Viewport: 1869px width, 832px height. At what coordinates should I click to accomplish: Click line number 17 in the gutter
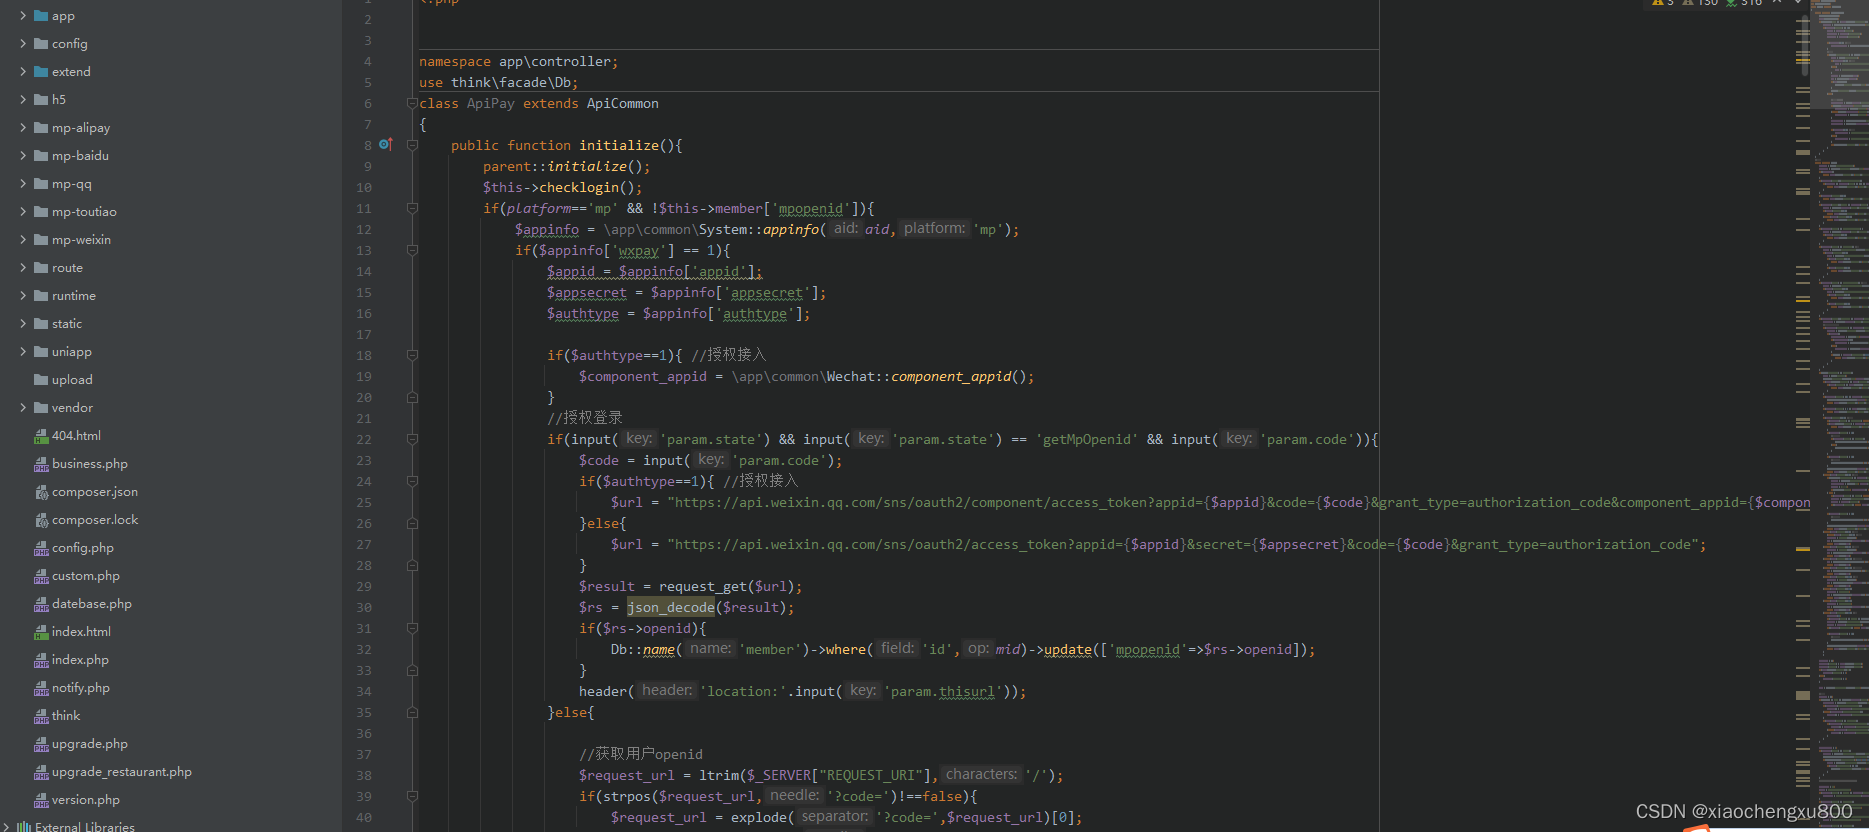pyautogui.click(x=364, y=334)
